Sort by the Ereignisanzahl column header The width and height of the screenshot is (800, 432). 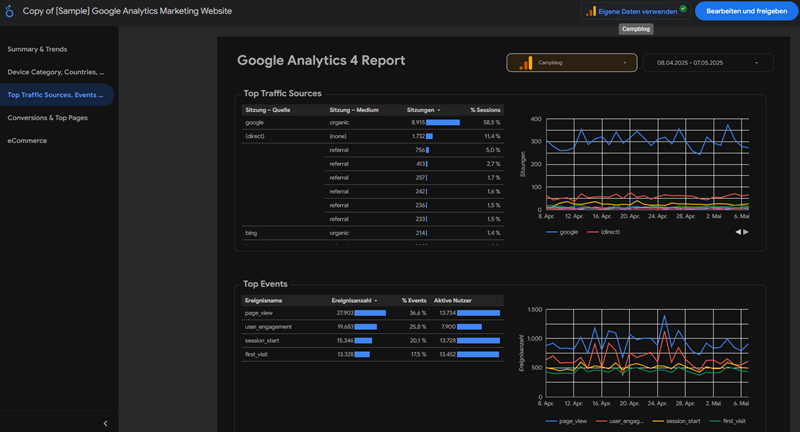pos(354,300)
